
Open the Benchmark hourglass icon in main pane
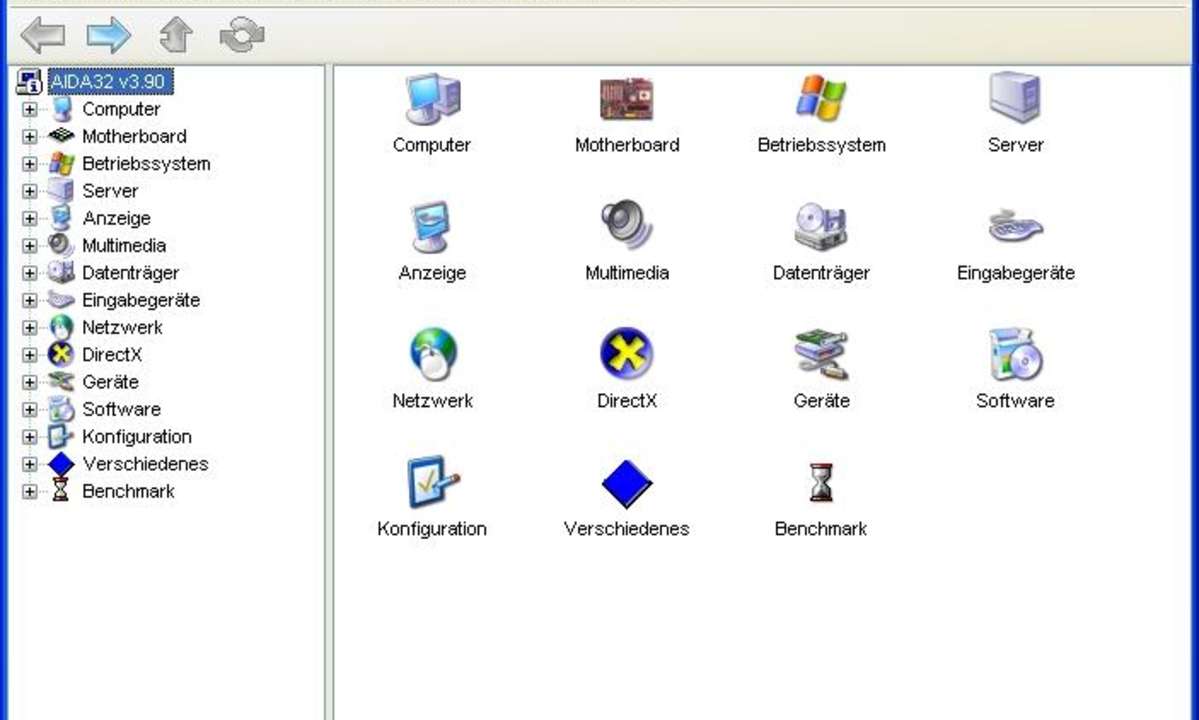(x=821, y=482)
